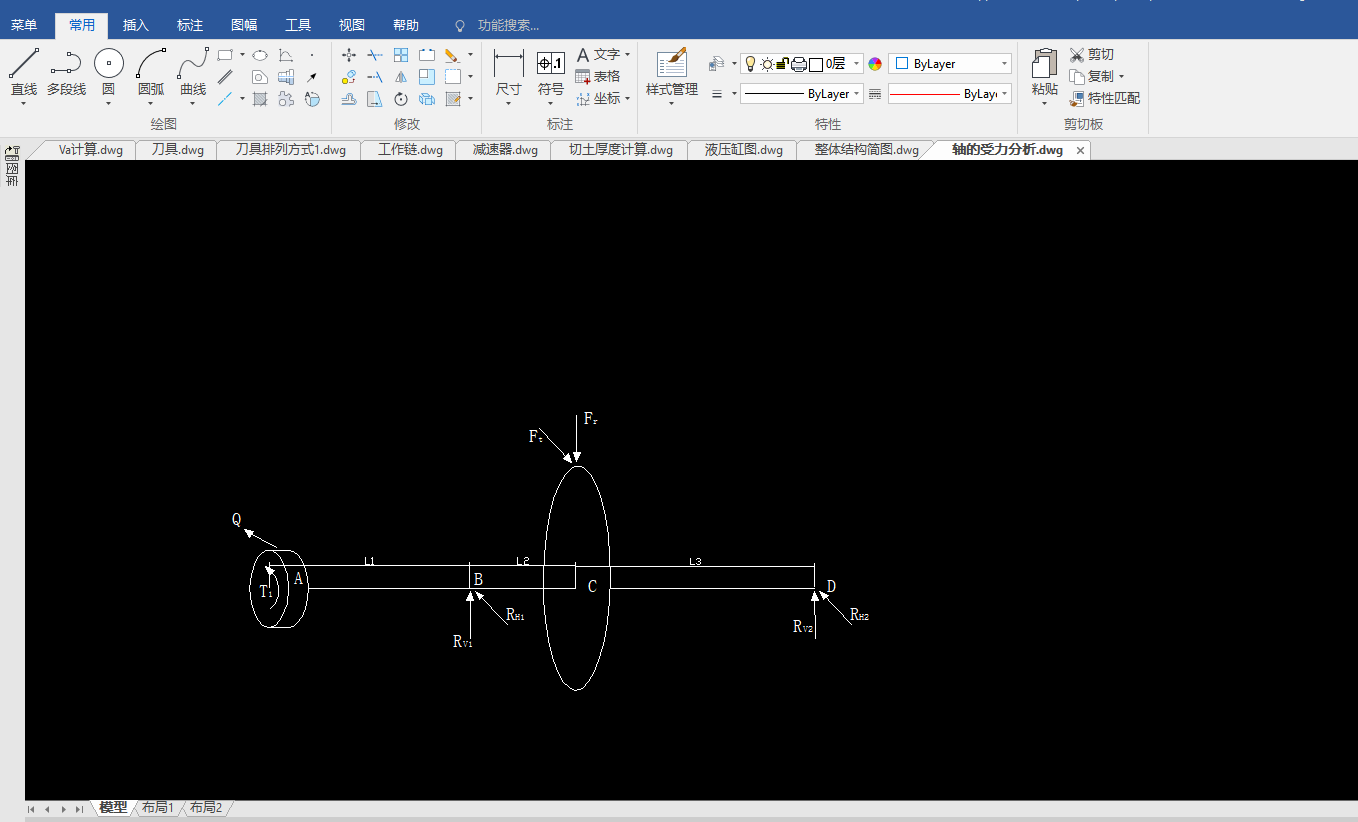Toggle the layer freeze sun icon
Viewport: 1358px width, 822px height.
tap(766, 64)
